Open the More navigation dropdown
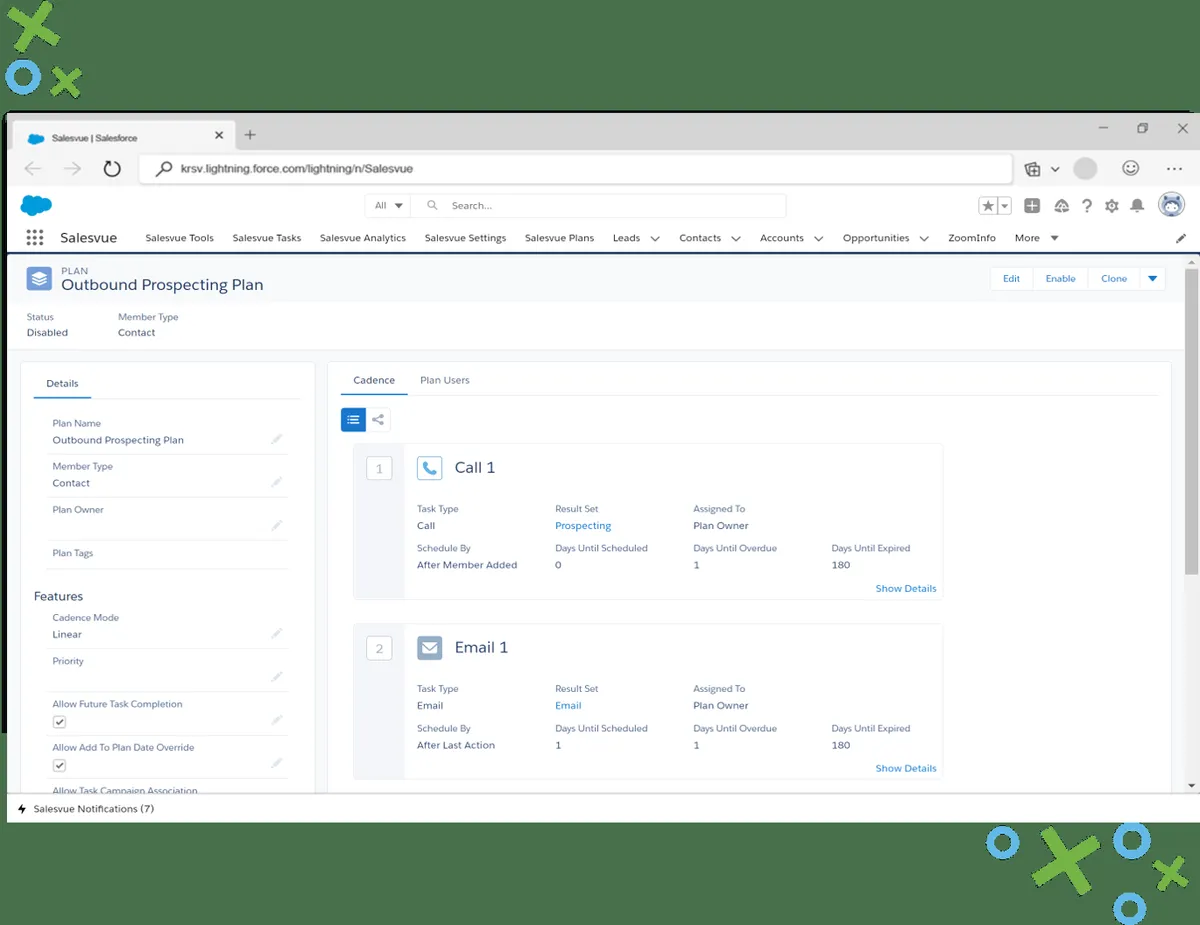The width and height of the screenshot is (1200, 925). tap(1036, 238)
